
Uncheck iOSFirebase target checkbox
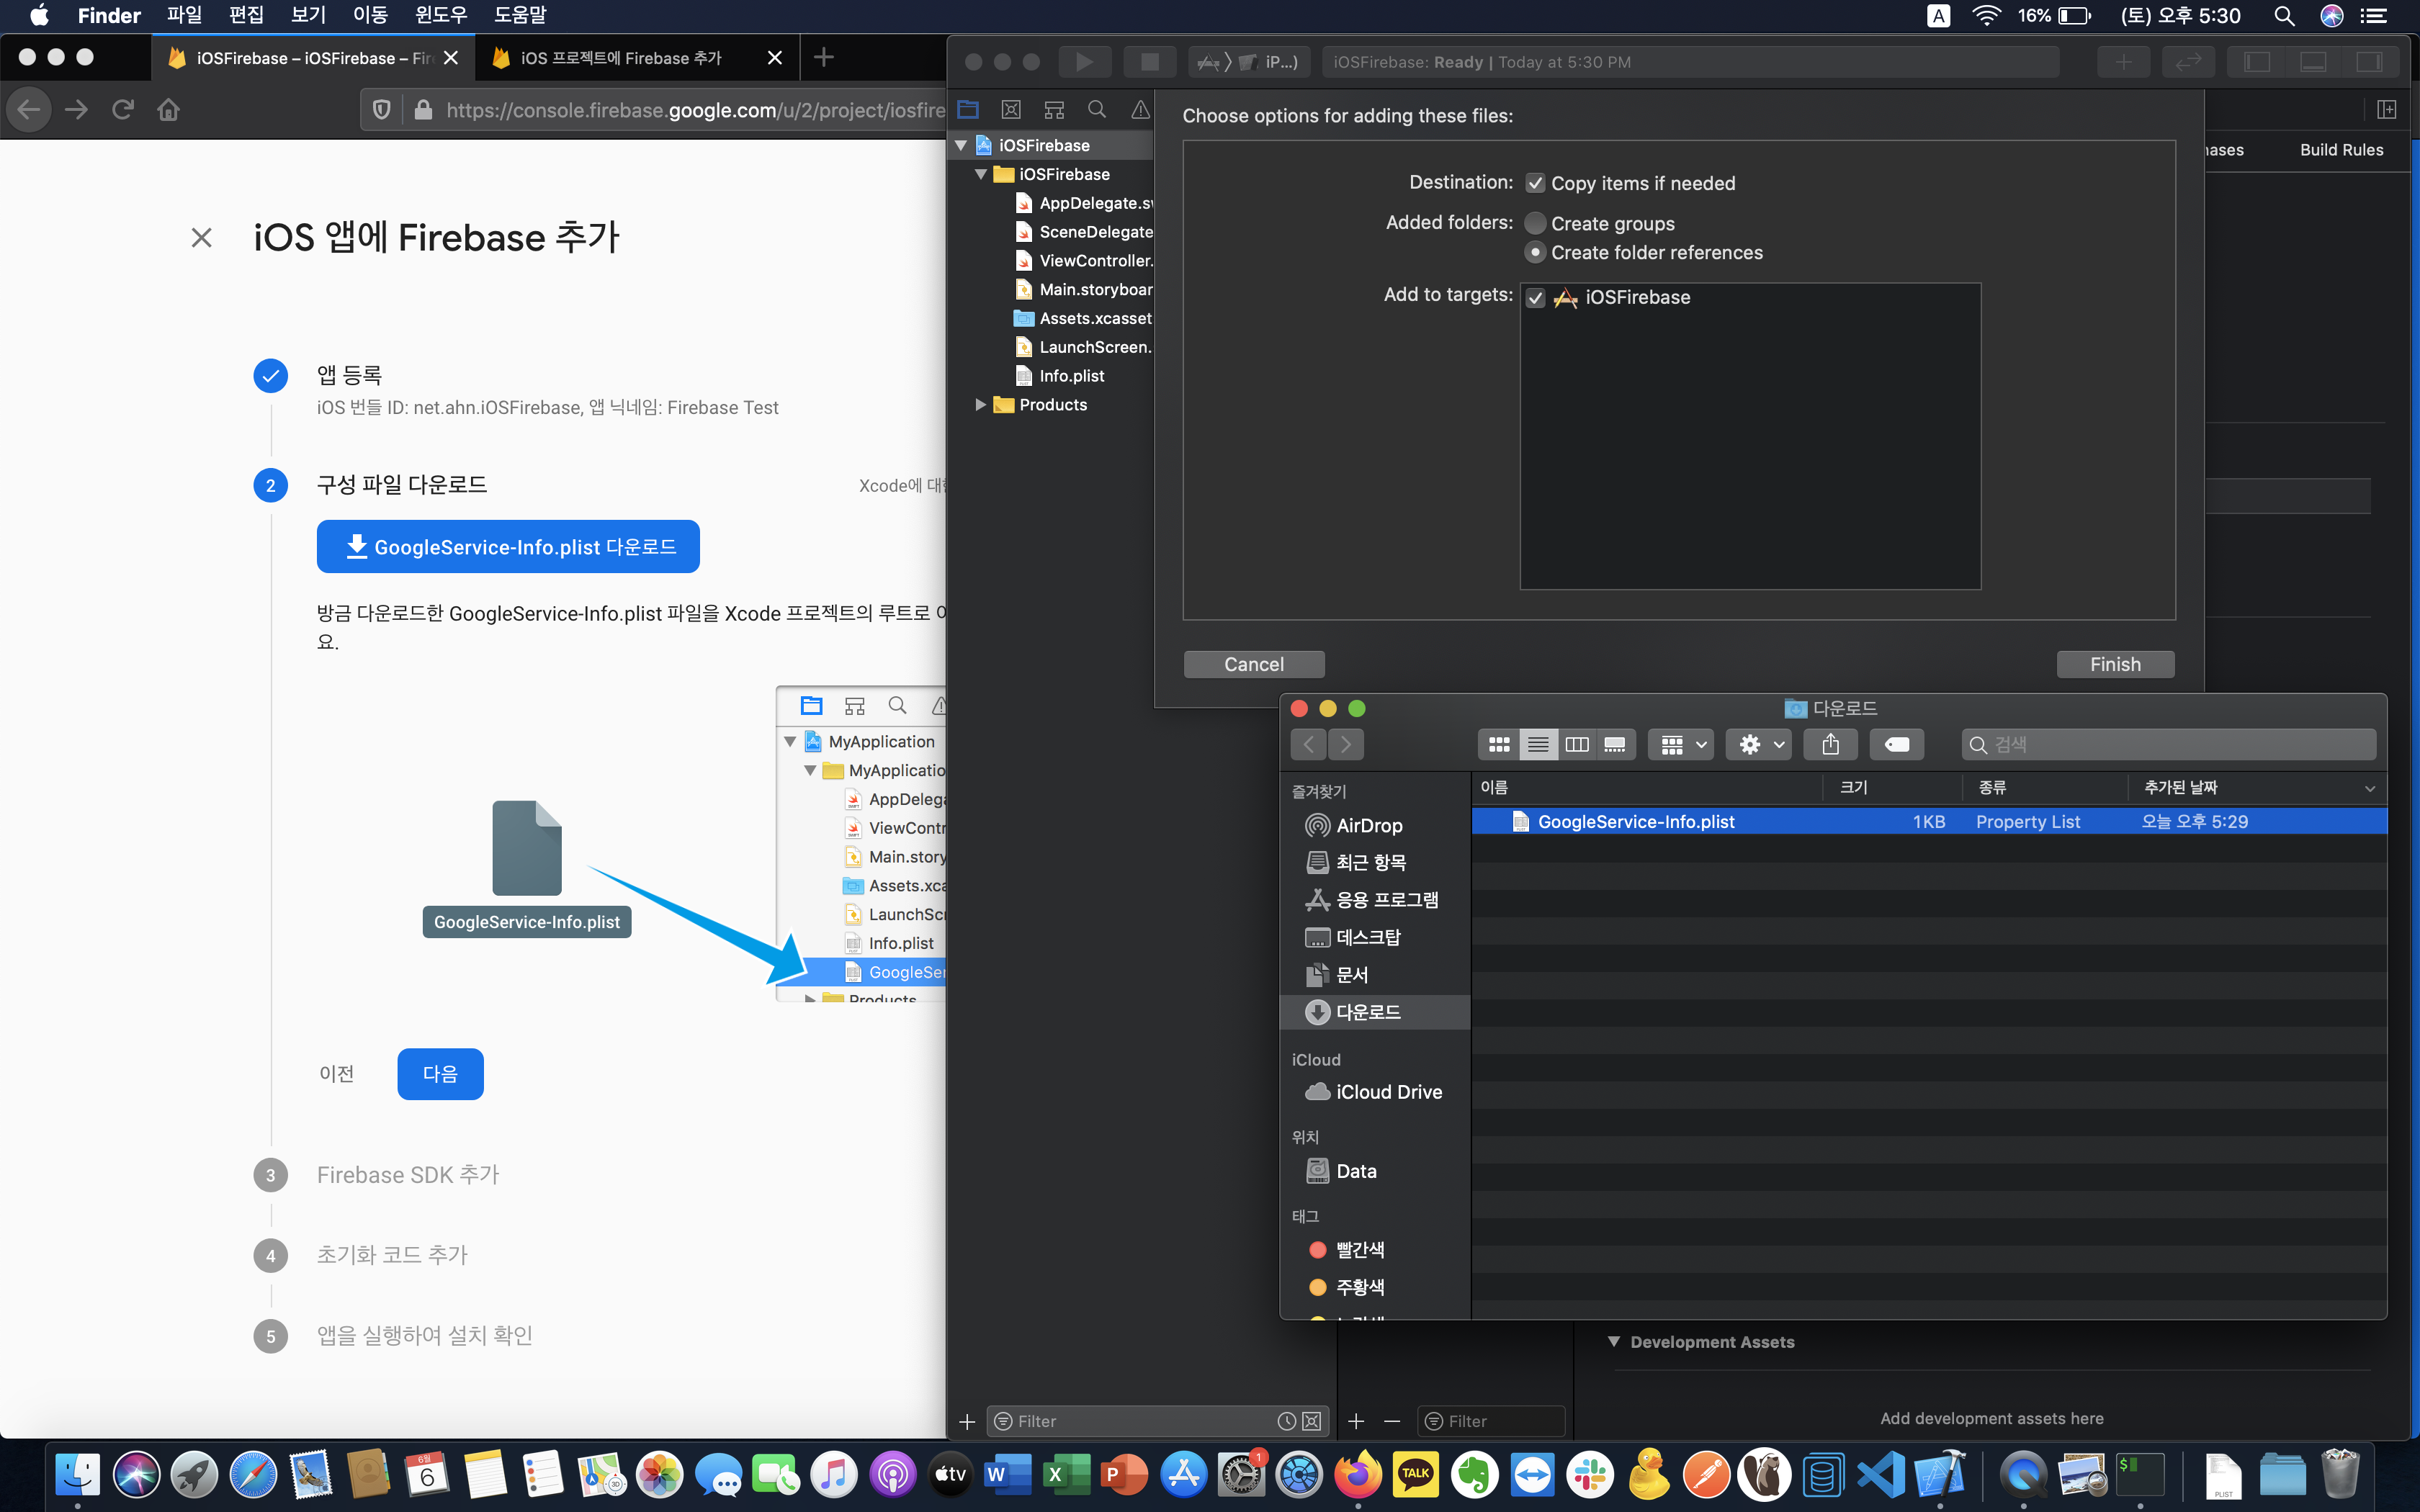1535,298
